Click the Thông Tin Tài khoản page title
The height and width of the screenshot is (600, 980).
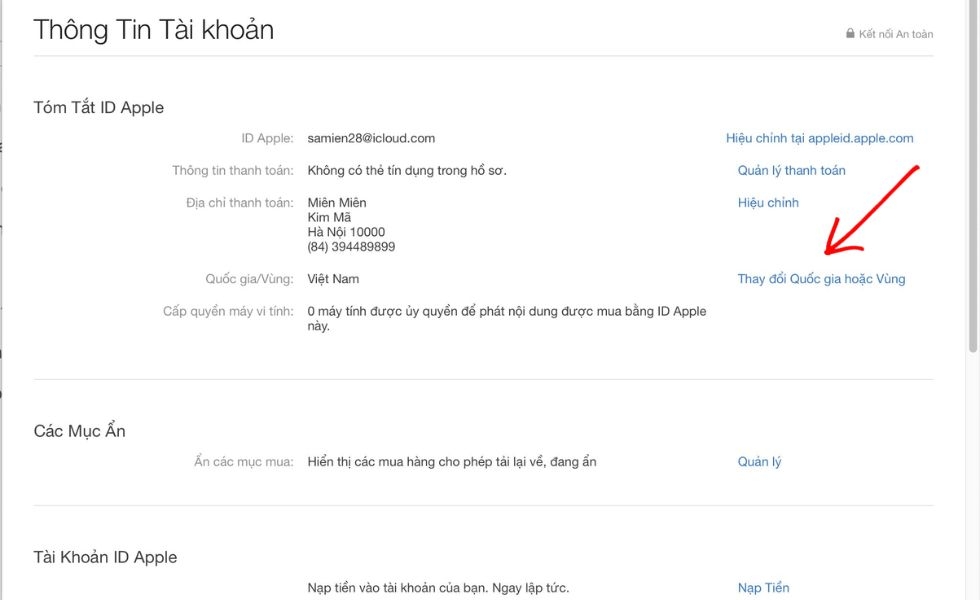[154, 30]
